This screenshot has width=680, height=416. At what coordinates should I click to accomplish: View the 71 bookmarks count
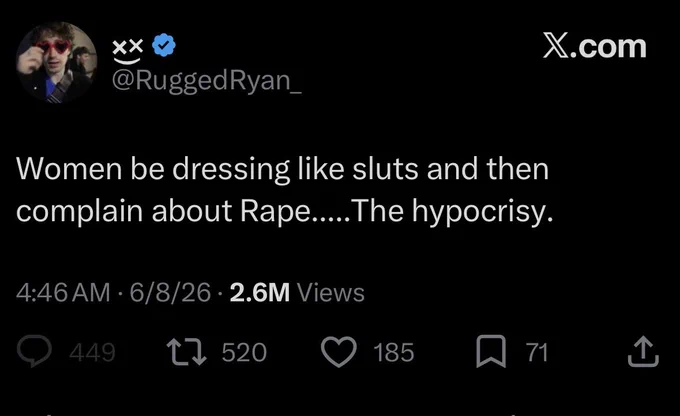click(537, 352)
